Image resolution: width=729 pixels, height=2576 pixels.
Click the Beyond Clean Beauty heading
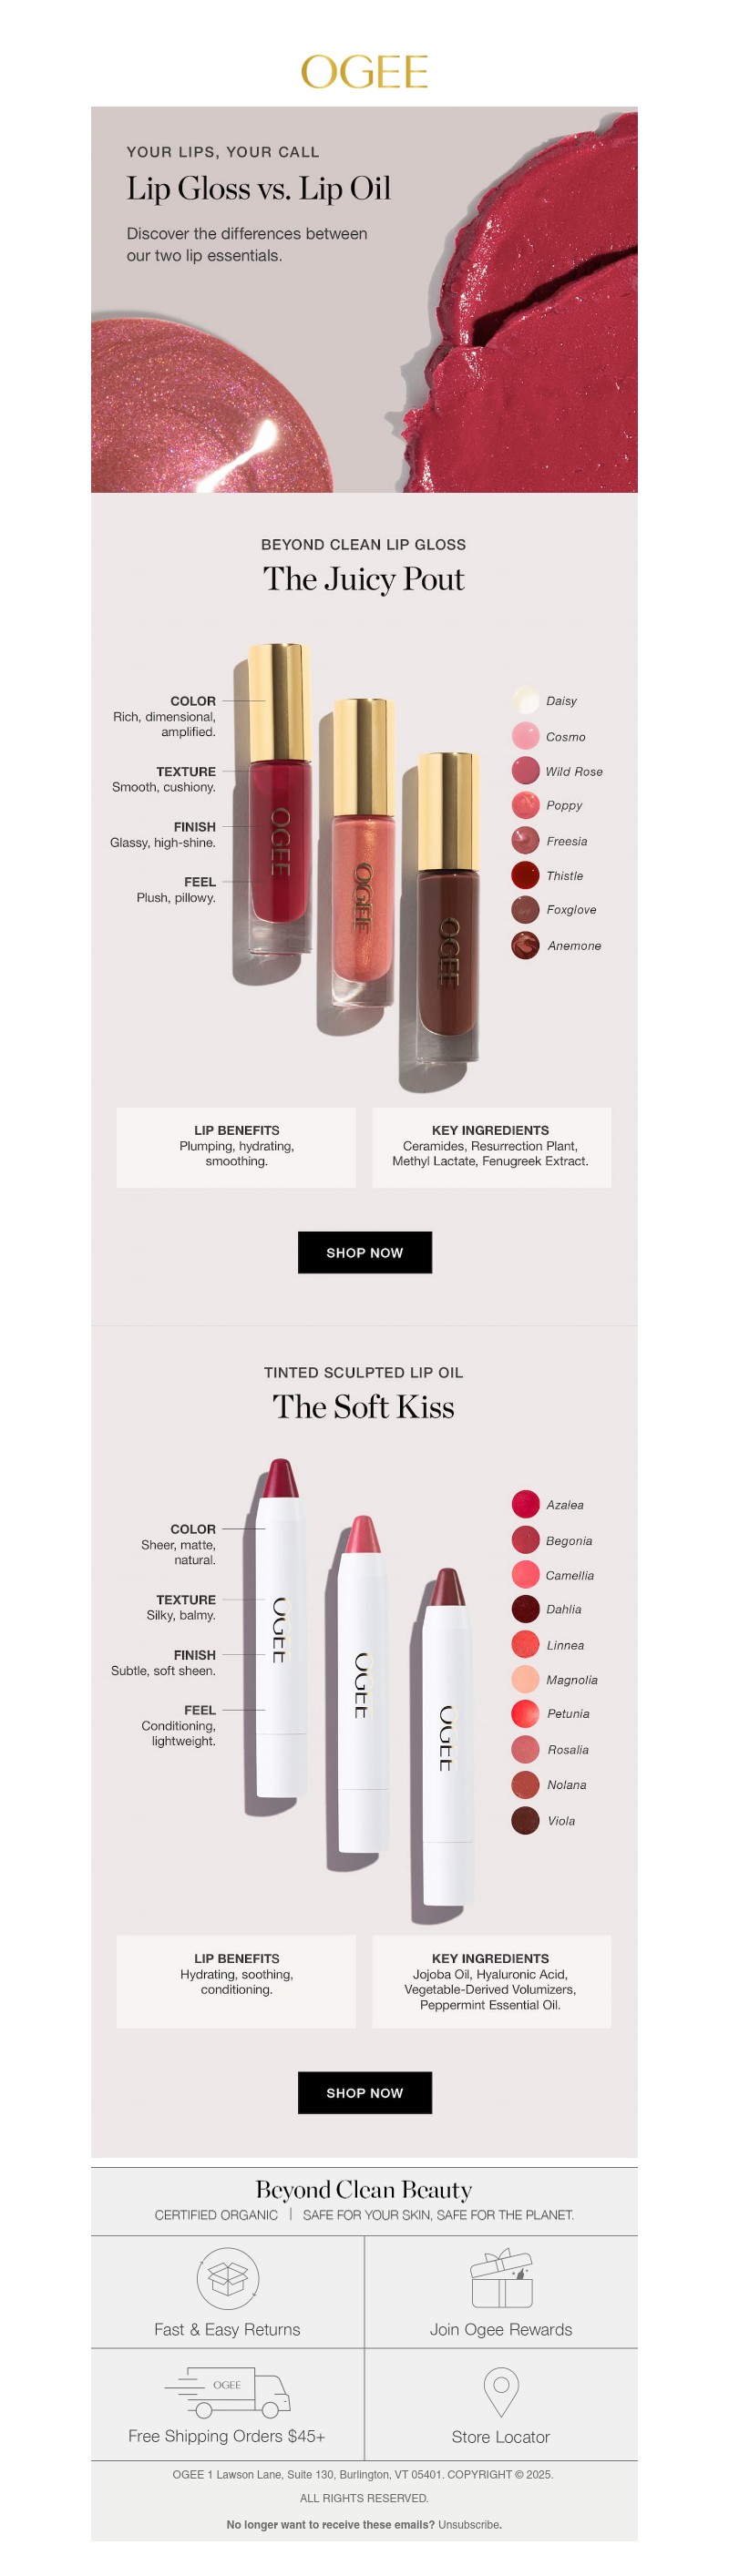[364, 2190]
